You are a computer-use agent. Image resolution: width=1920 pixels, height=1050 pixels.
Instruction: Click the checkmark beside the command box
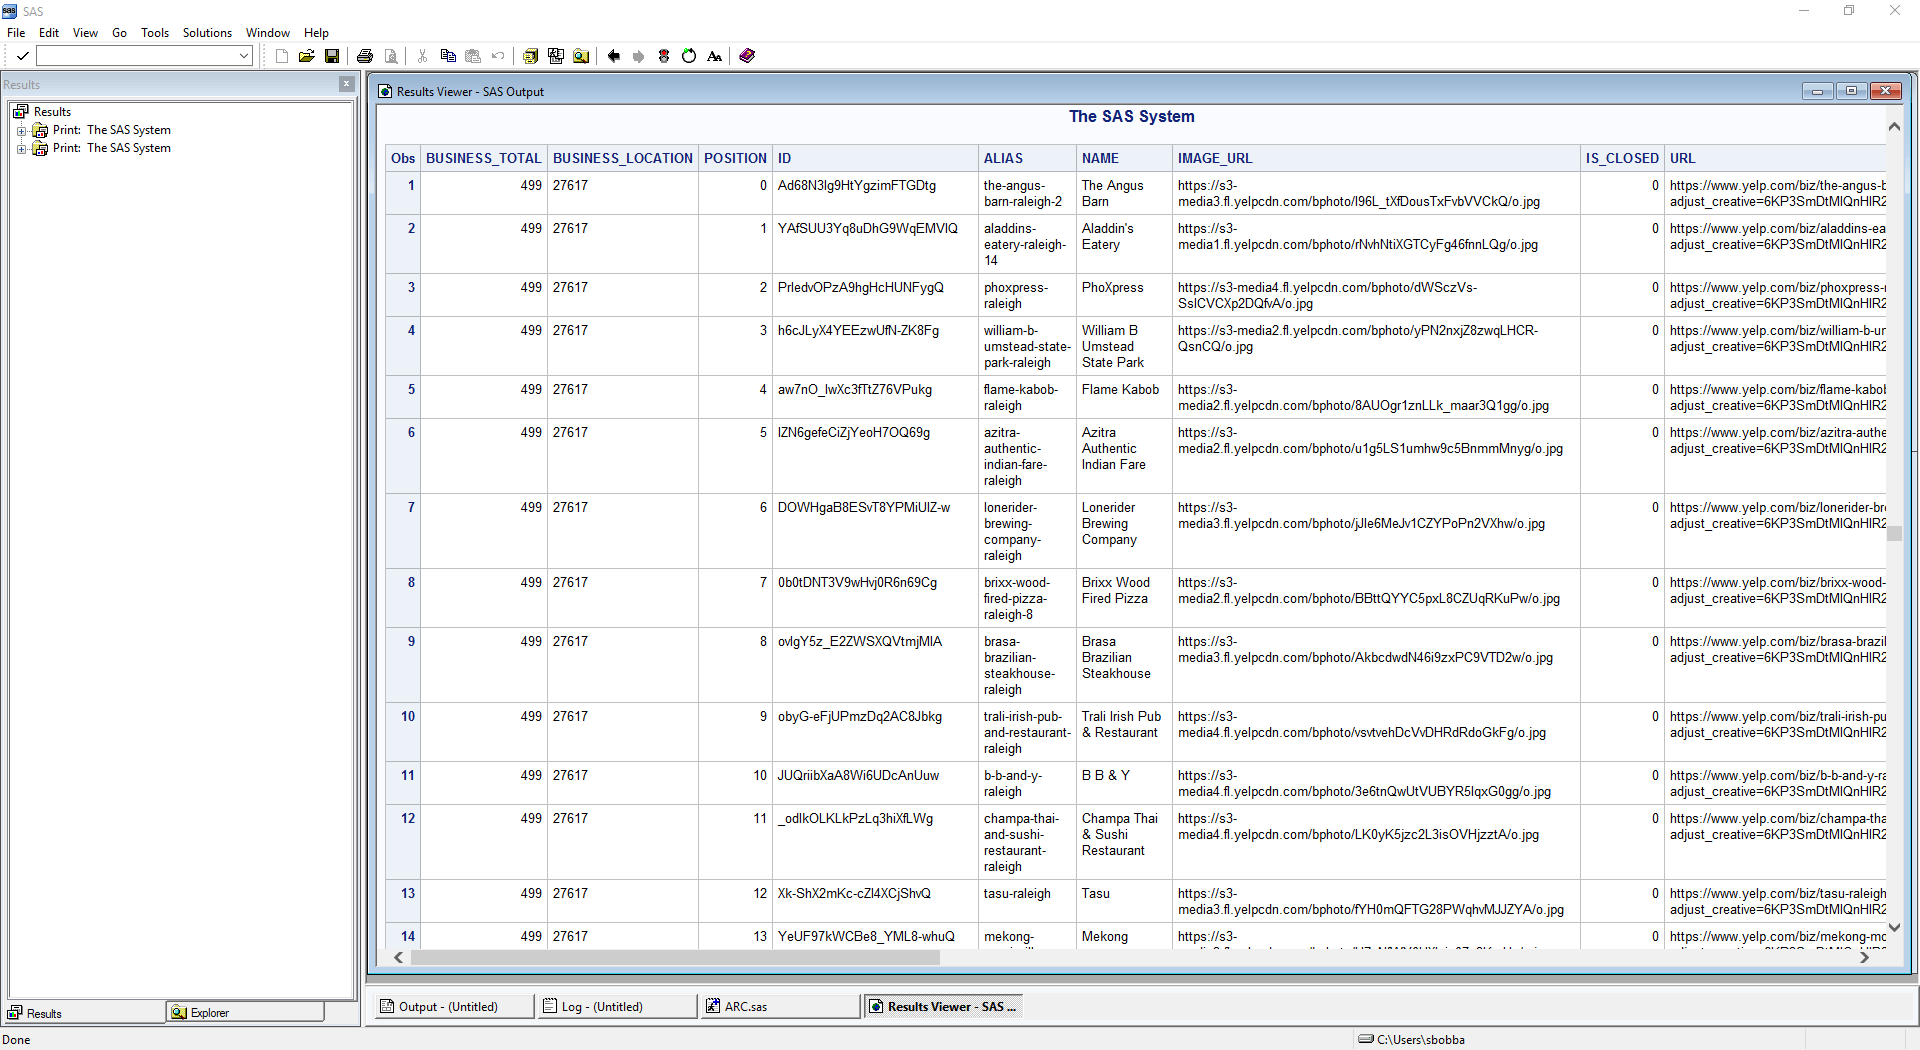point(22,56)
